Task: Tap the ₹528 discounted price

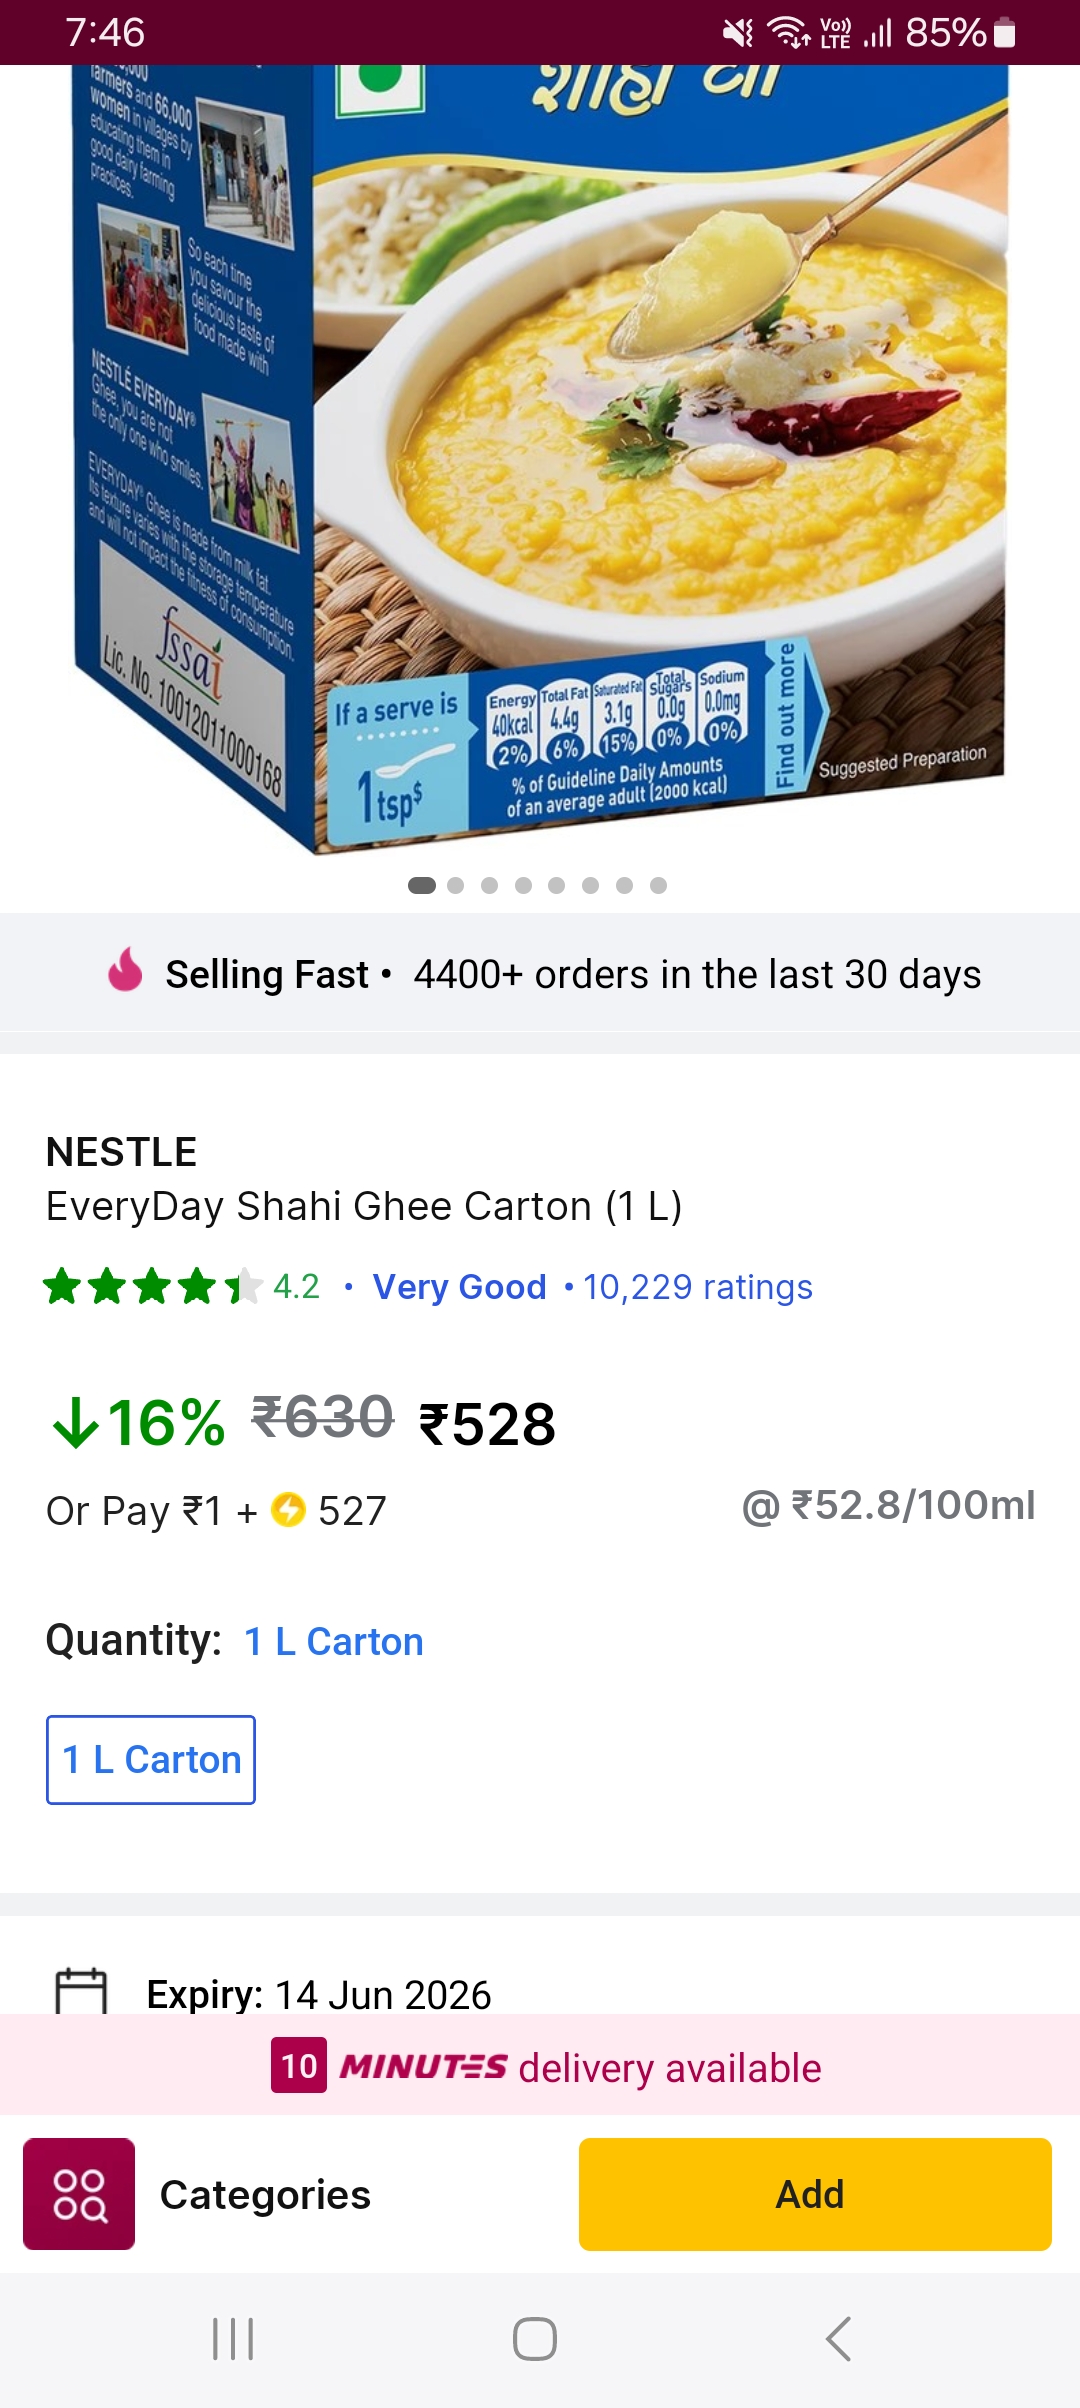Action: click(487, 1424)
